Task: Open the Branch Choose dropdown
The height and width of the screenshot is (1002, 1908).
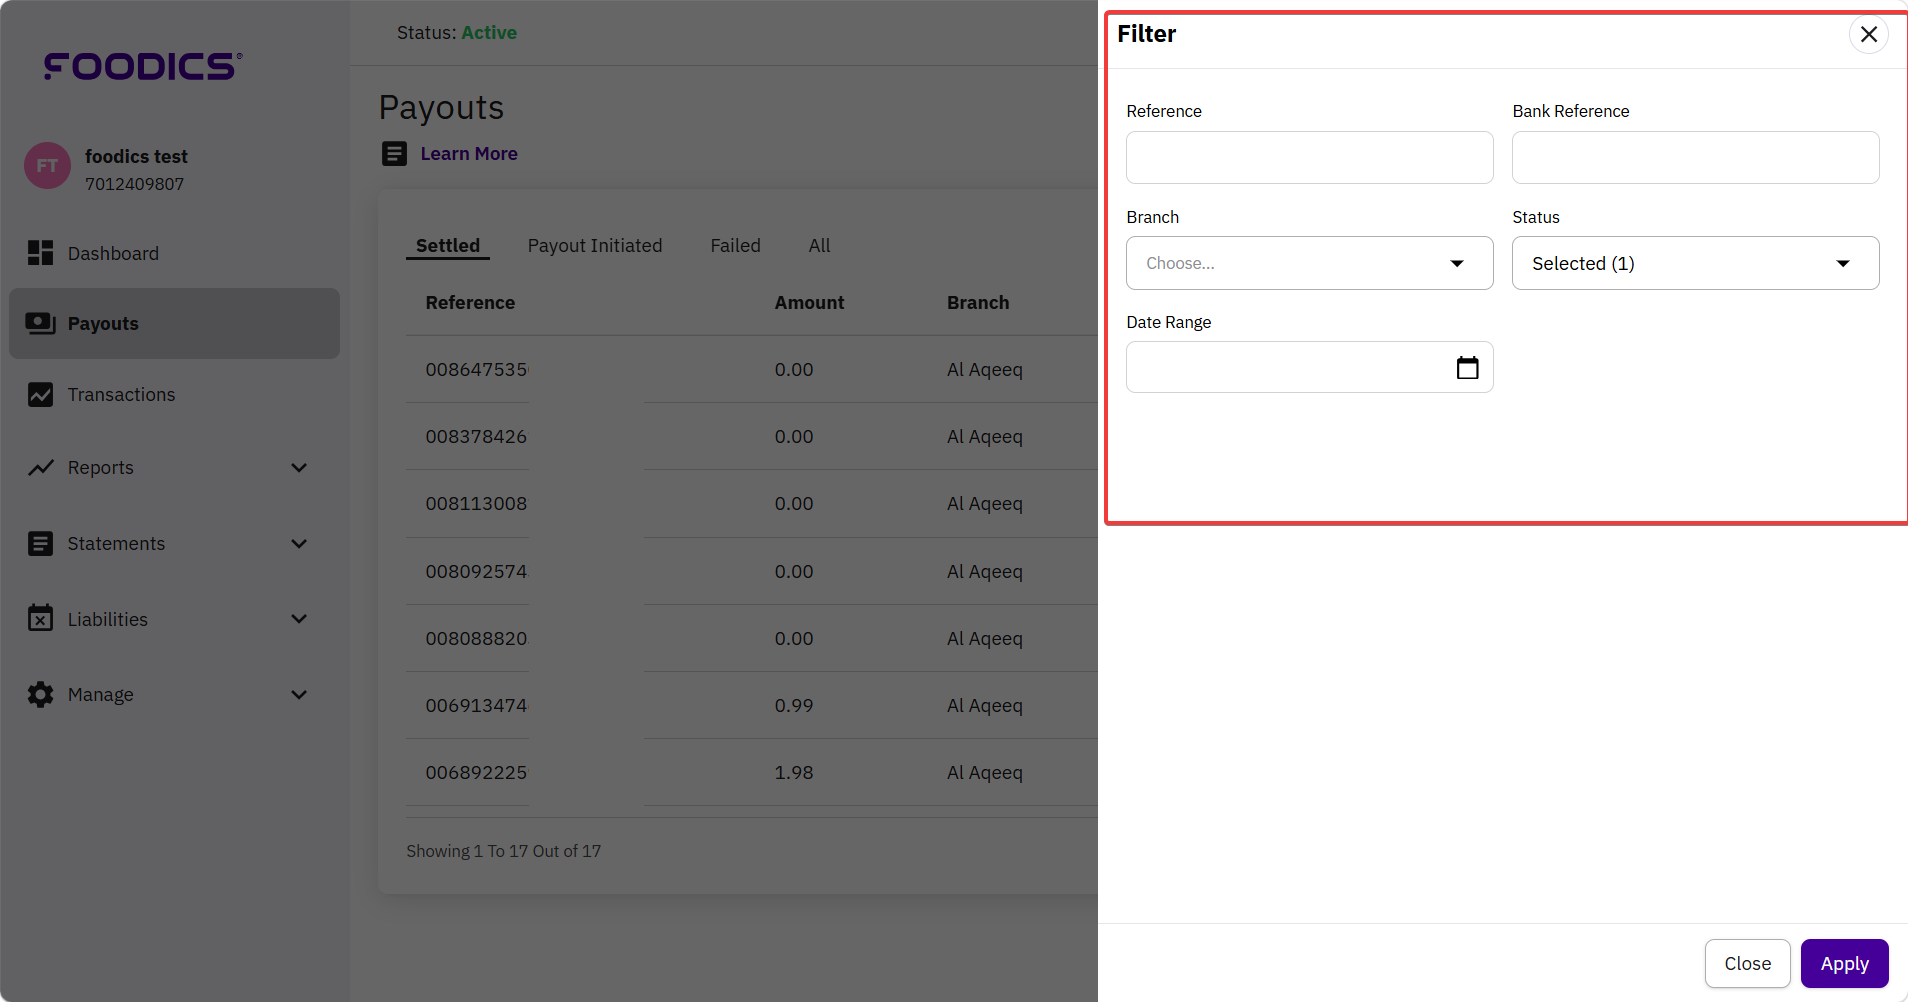Action: pyautogui.click(x=1309, y=263)
